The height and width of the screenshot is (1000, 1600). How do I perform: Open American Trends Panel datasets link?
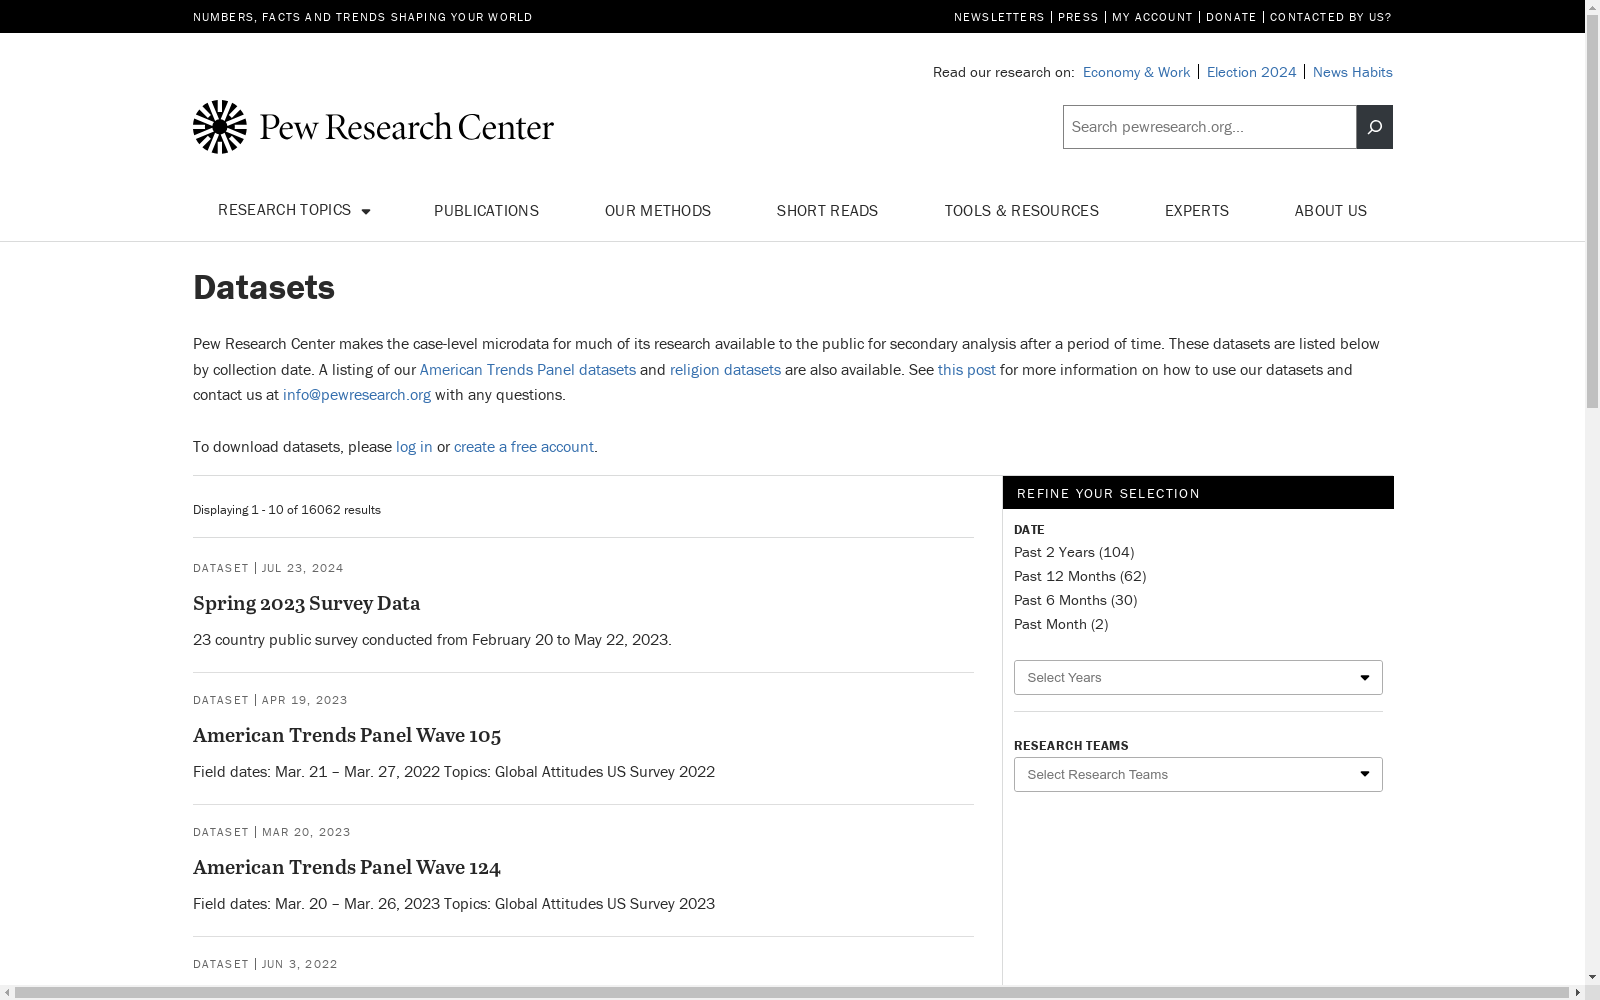pyautogui.click(x=528, y=370)
